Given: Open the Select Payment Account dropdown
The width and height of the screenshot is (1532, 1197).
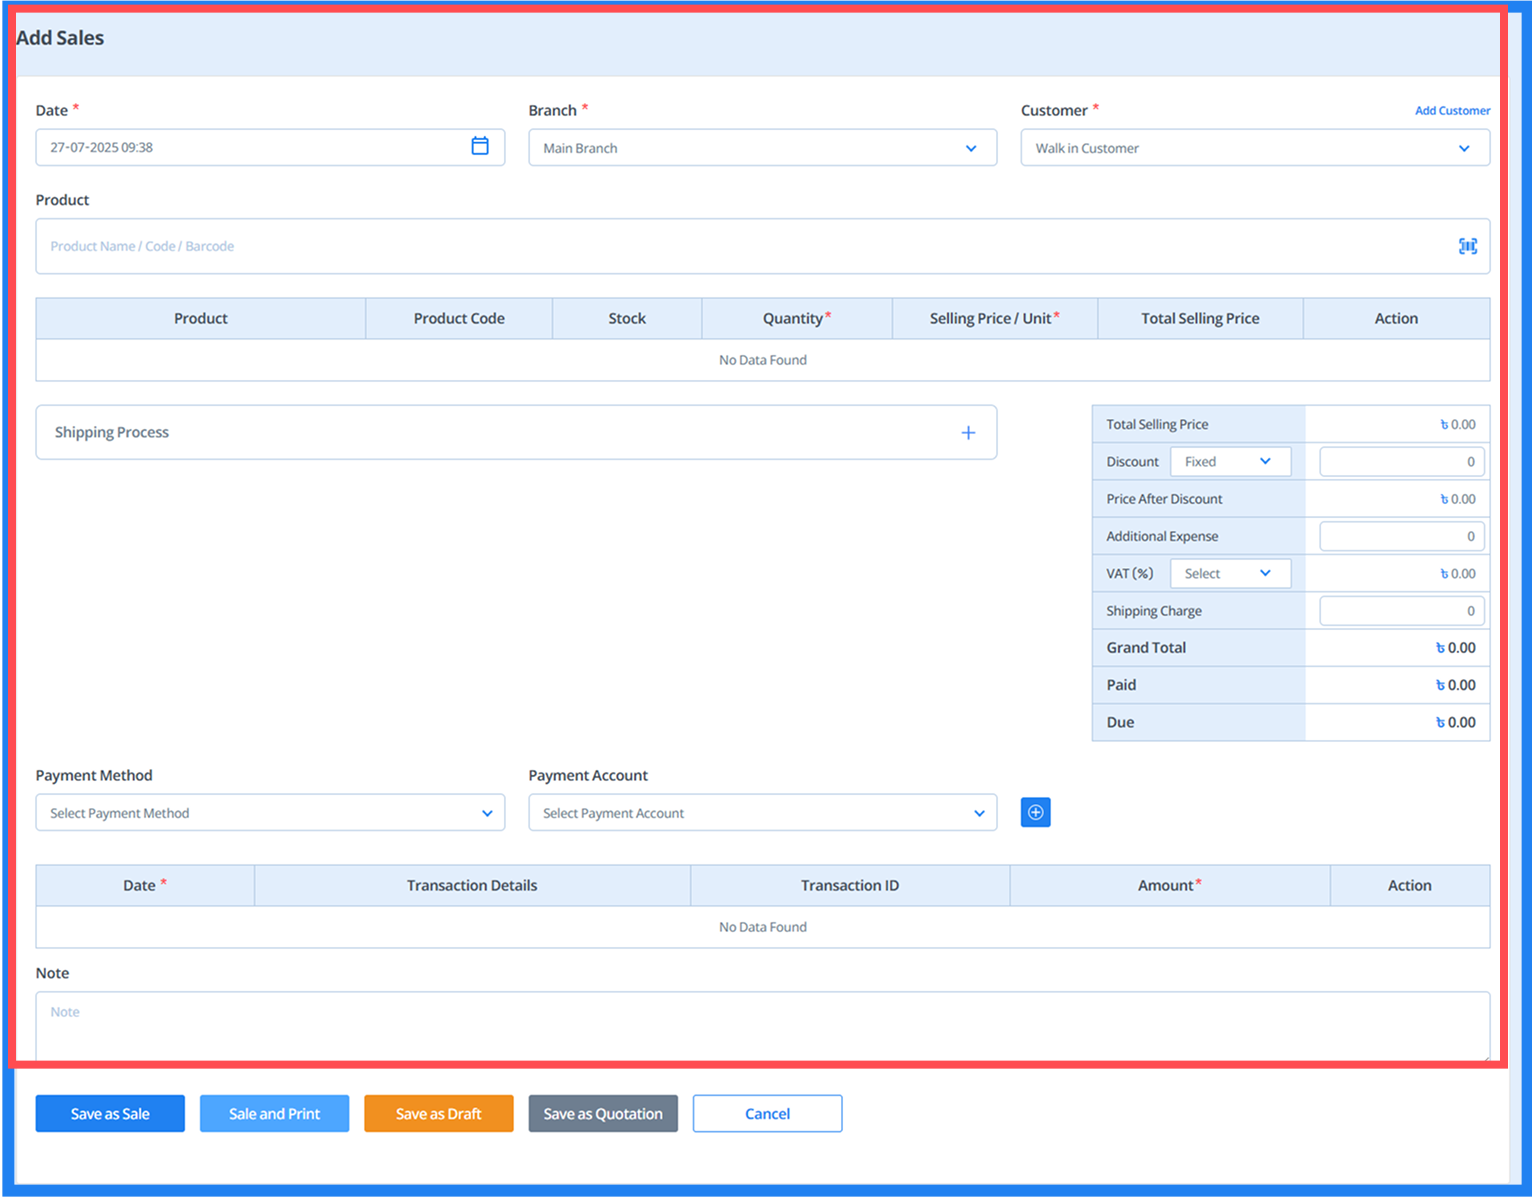Looking at the screenshot, I should (762, 812).
